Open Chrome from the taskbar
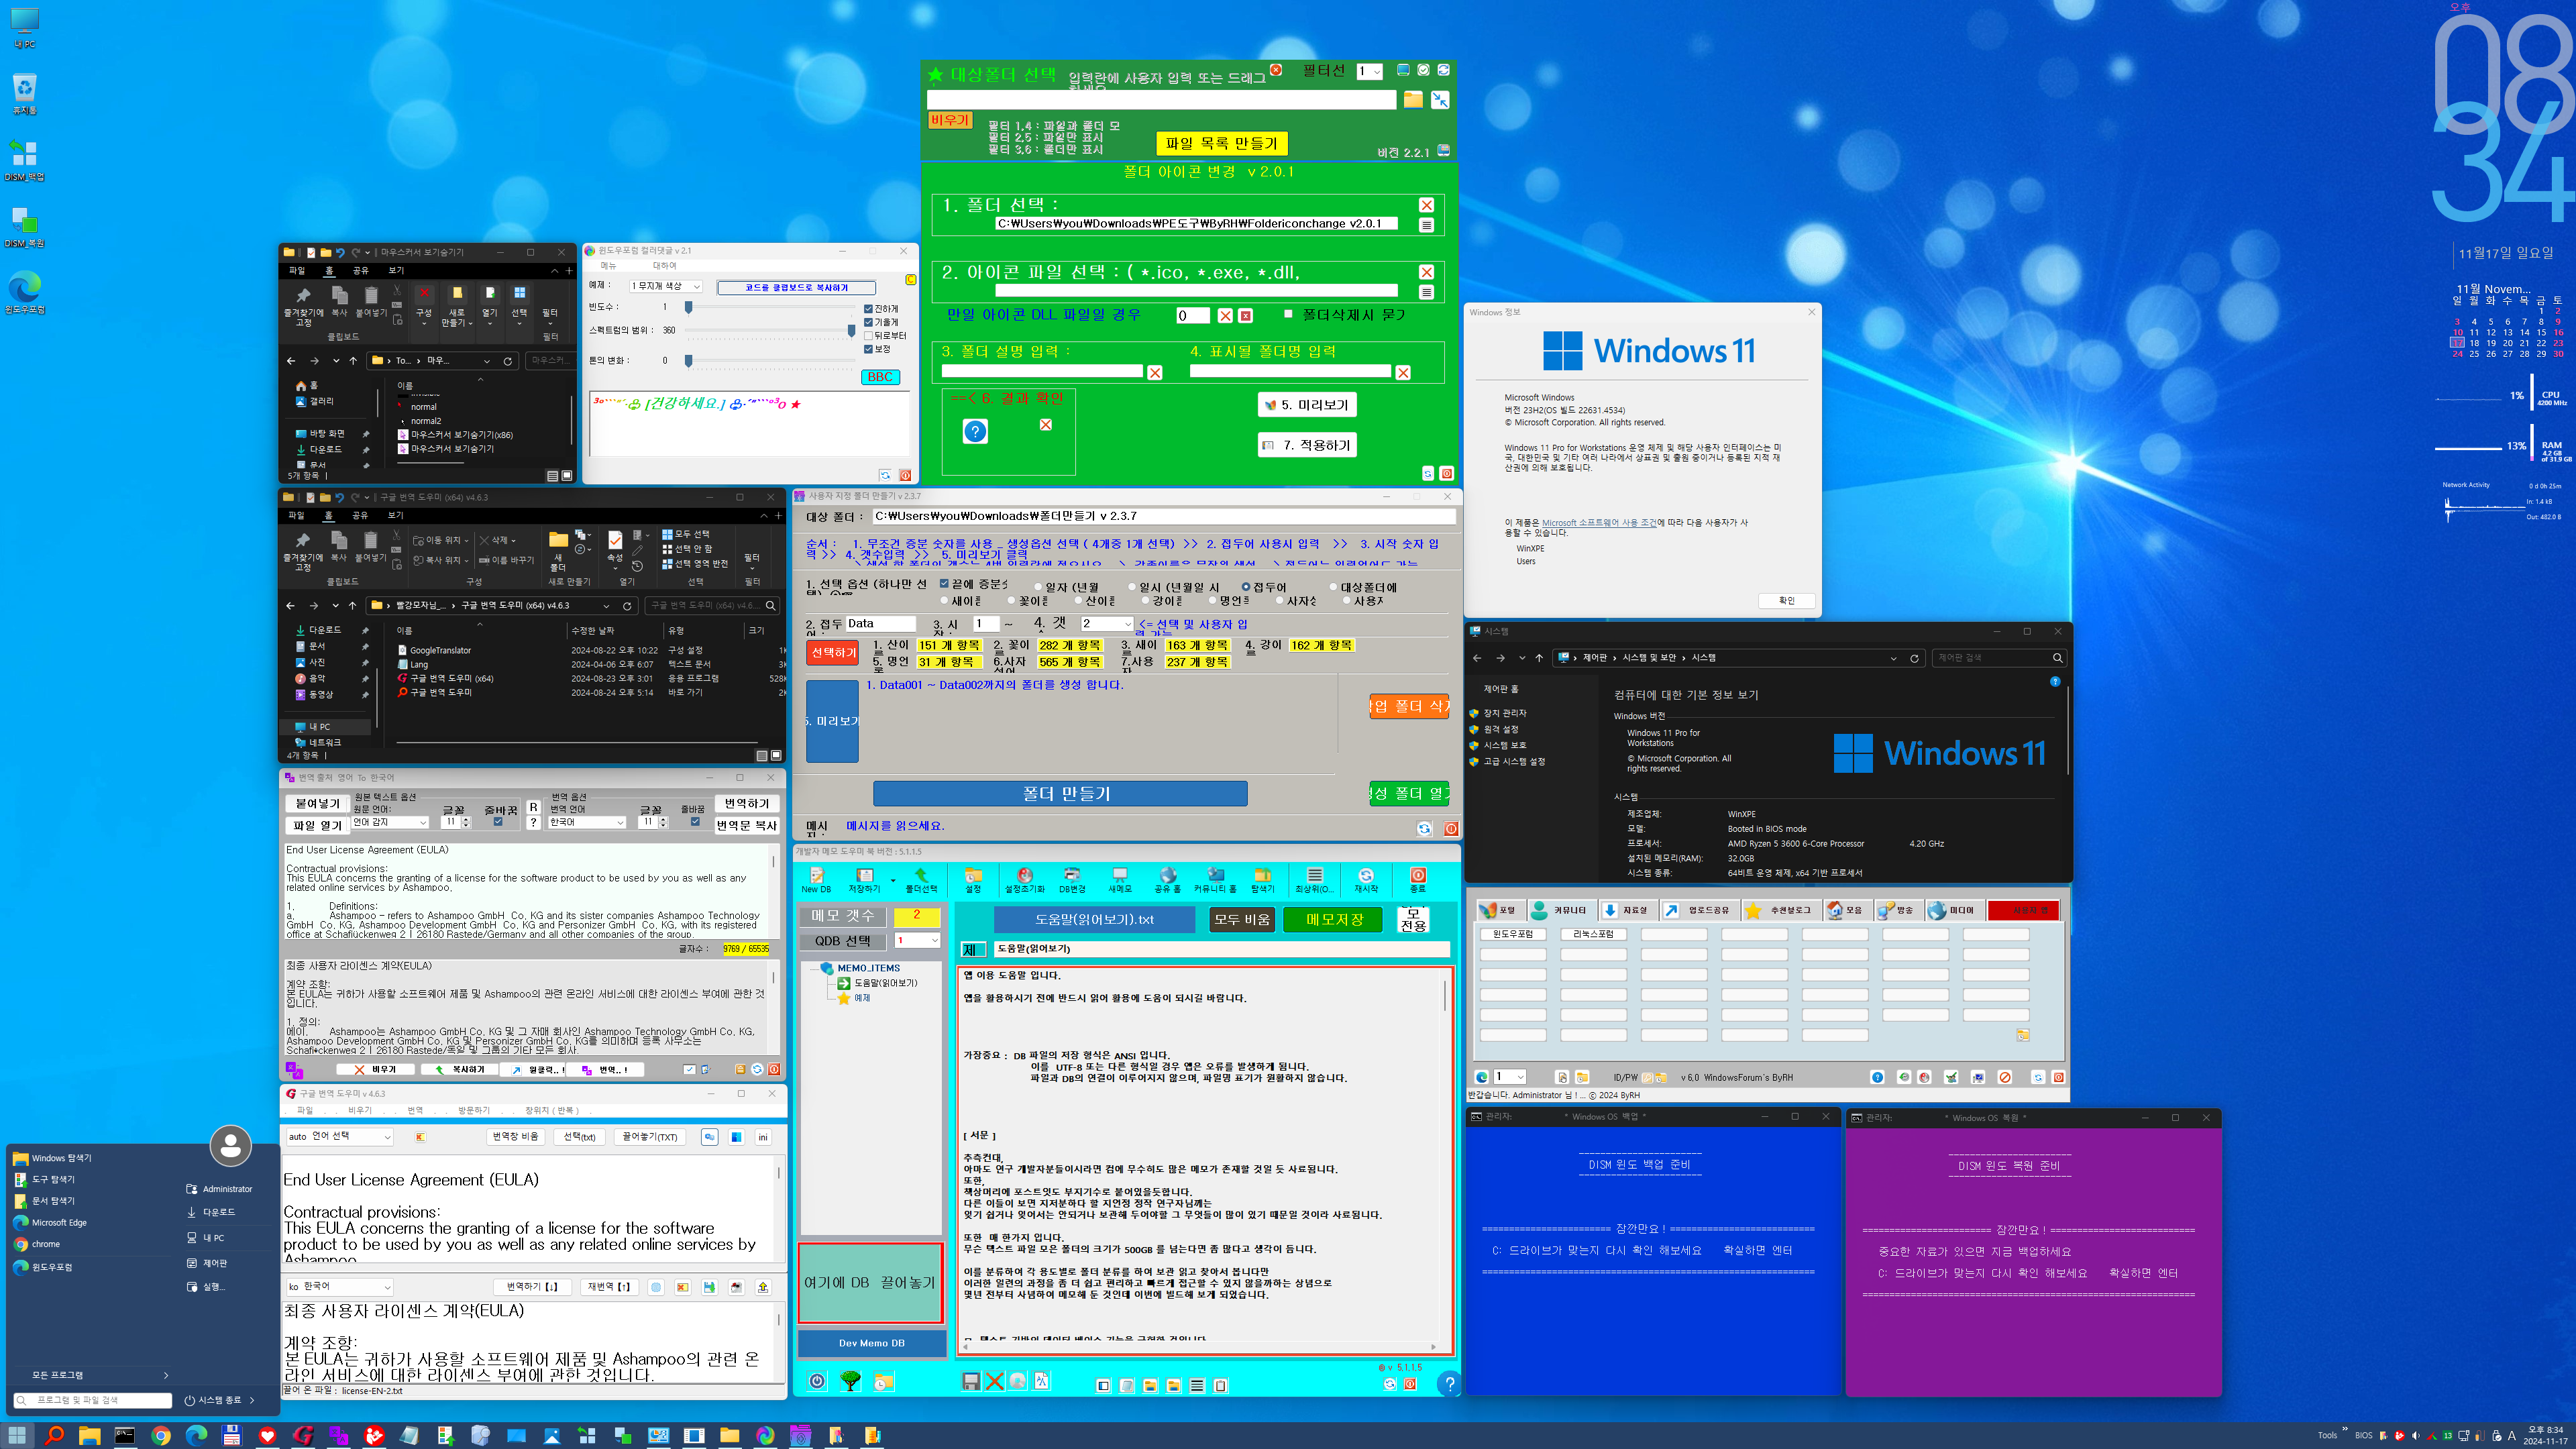The image size is (2576, 1449). pos(160,1435)
